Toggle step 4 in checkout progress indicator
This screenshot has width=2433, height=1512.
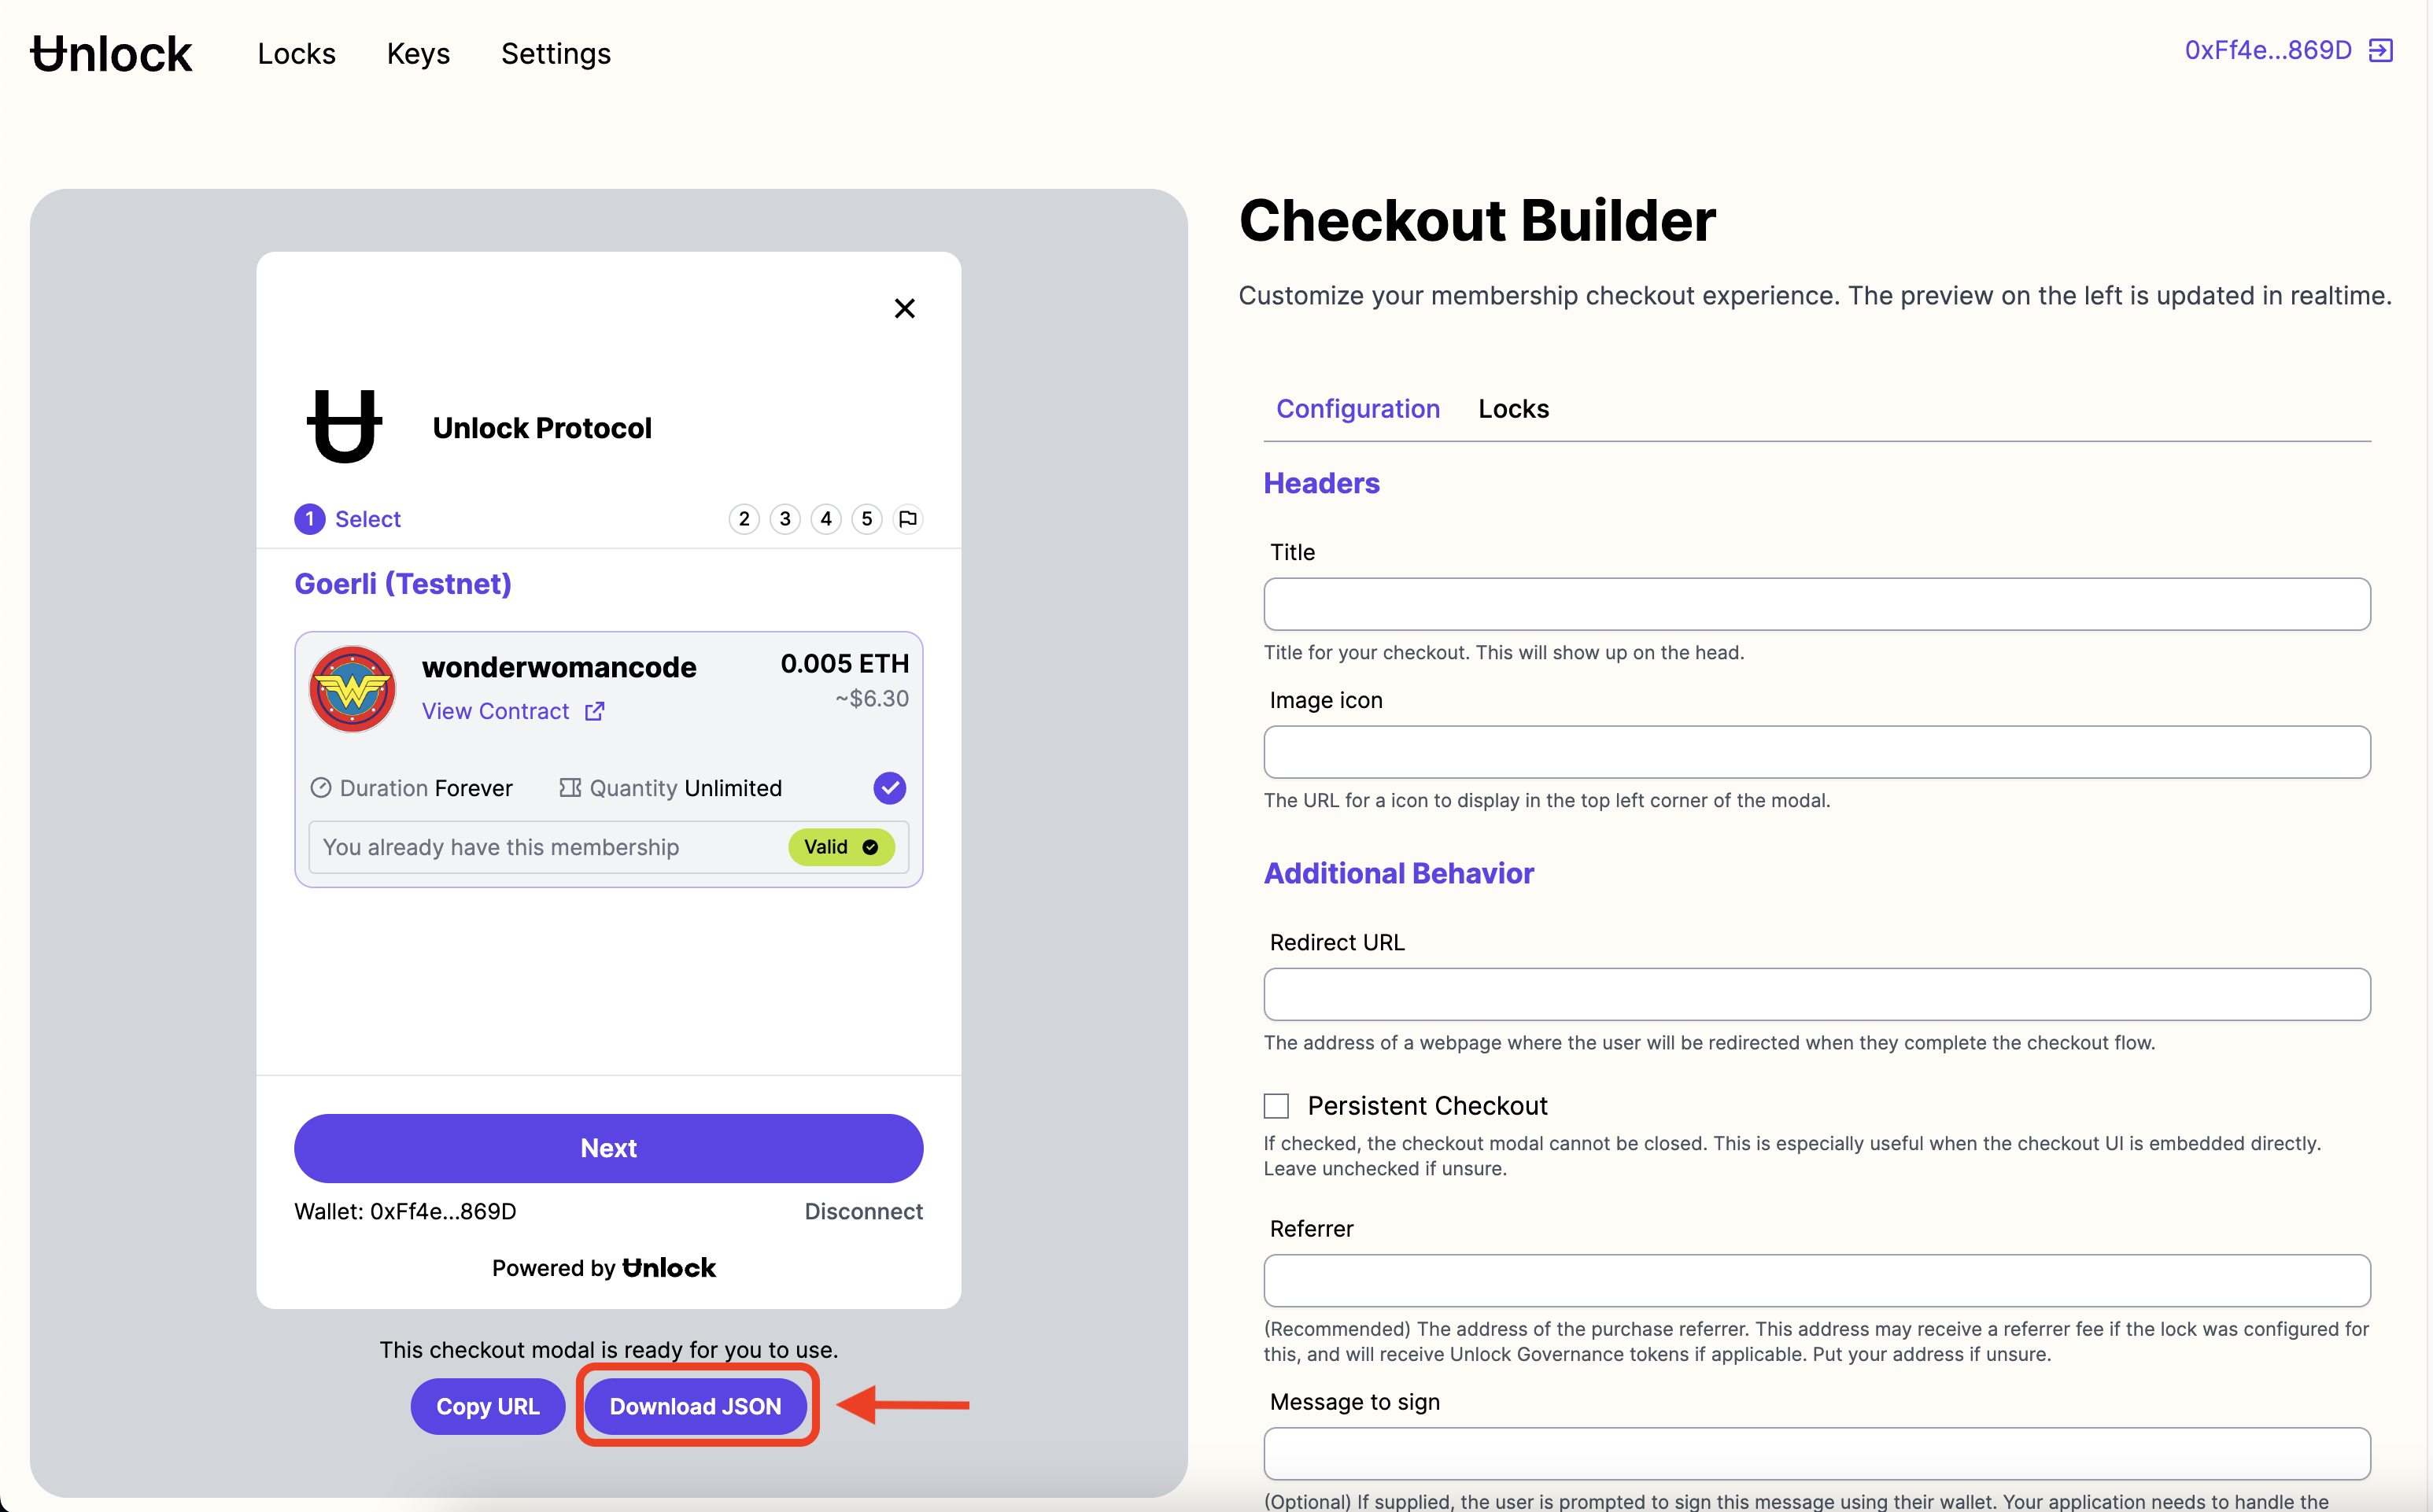tap(825, 518)
